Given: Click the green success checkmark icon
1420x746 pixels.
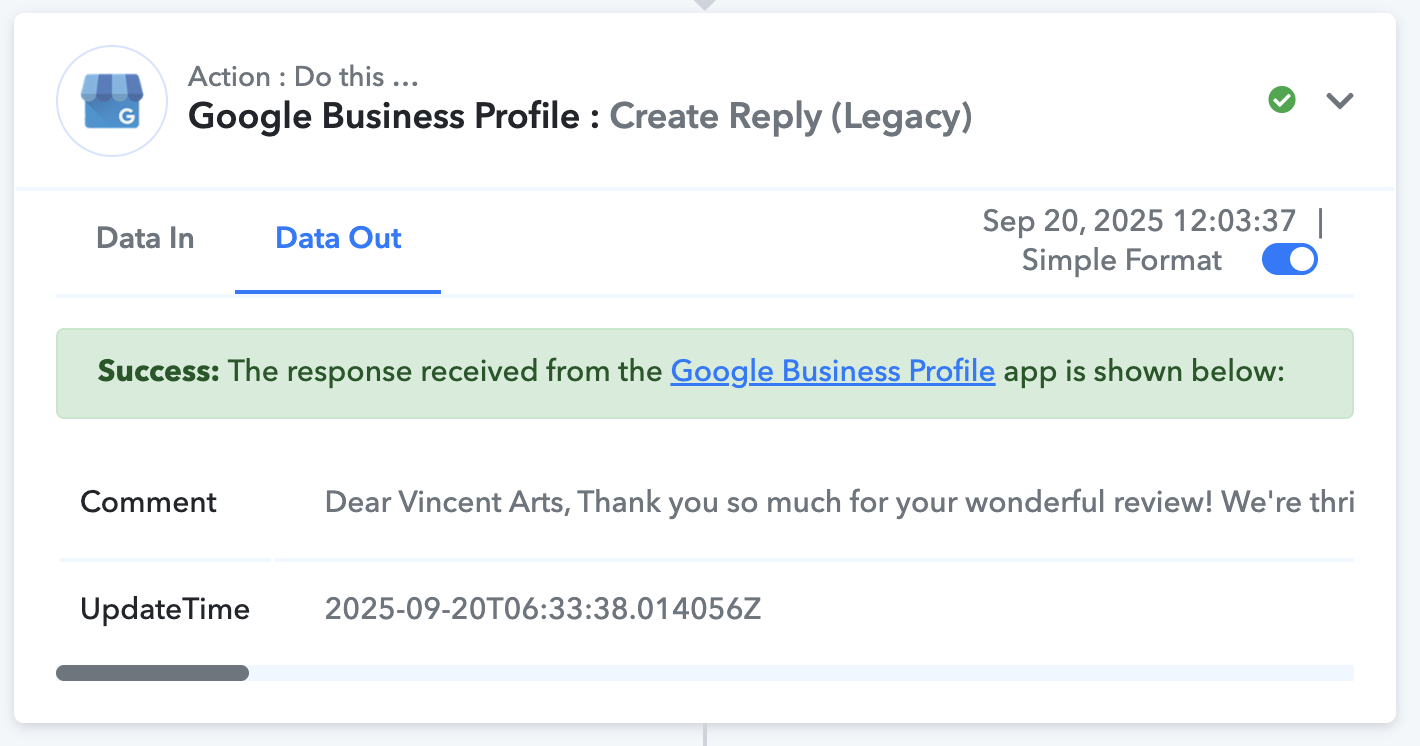Looking at the screenshot, I should tap(1282, 100).
